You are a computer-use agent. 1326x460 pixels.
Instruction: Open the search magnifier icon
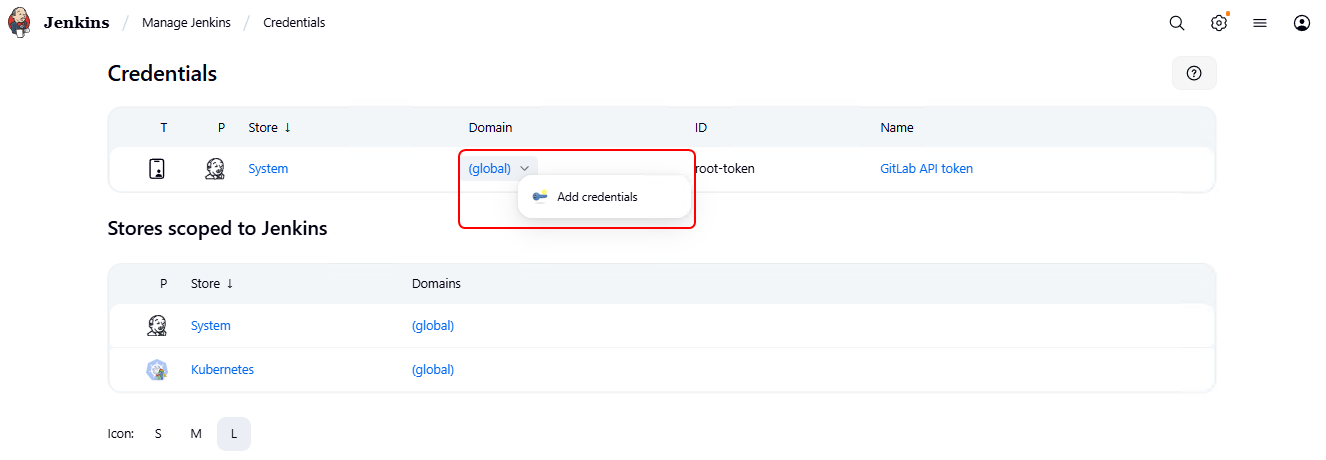tap(1177, 23)
